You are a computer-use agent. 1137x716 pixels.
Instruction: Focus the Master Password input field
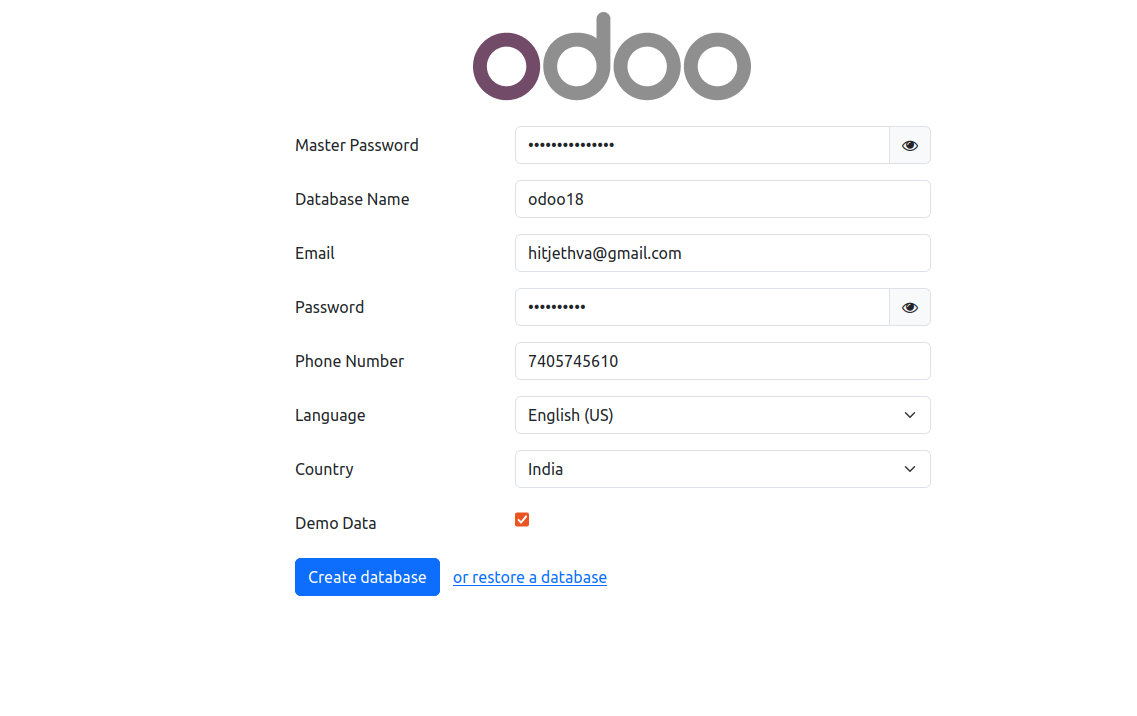pyautogui.click(x=701, y=145)
